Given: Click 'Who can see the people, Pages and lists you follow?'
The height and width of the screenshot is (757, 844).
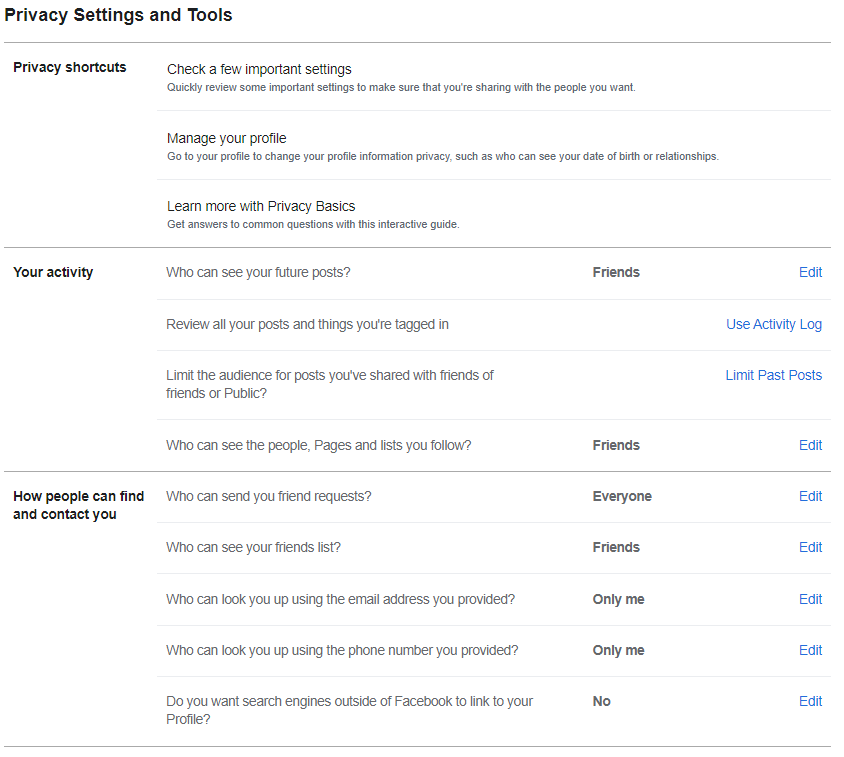Looking at the screenshot, I should (x=319, y=445).
